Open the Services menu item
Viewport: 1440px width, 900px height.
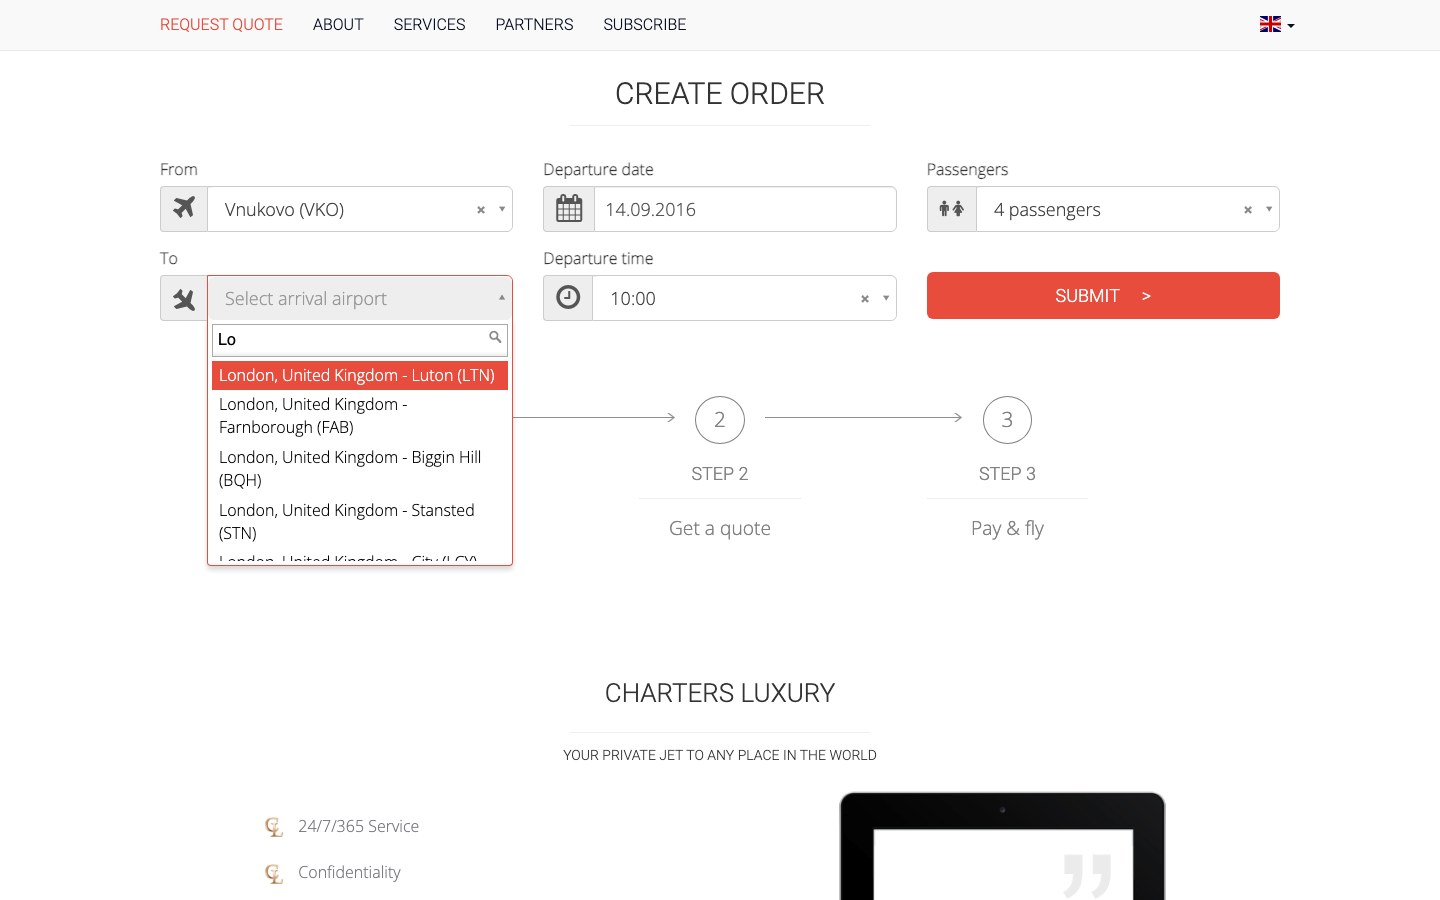click(429, 24)
